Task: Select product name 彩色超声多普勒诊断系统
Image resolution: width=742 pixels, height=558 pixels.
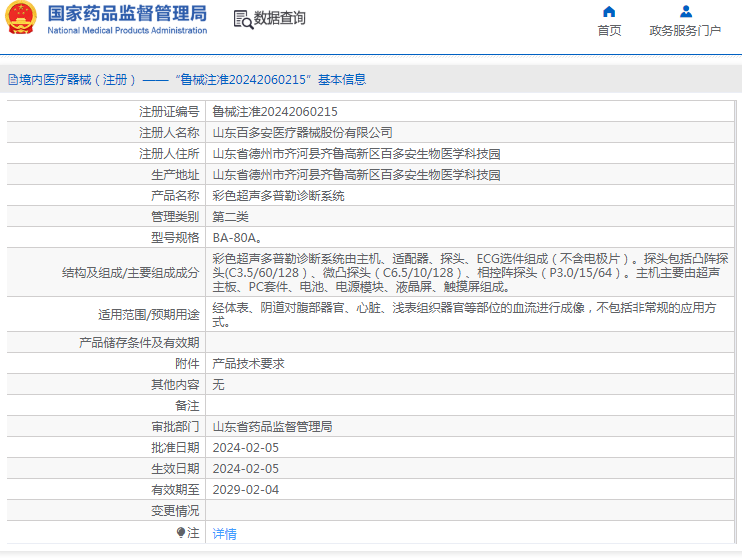Action: pyautogui.click(x=278, y=195)
